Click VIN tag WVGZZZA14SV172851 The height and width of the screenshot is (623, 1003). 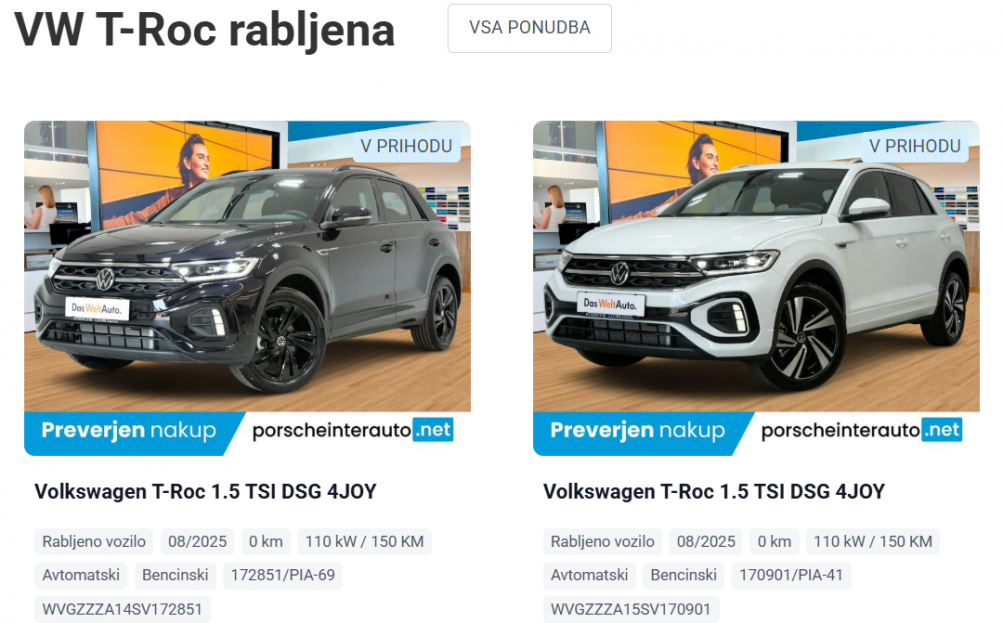(x=122, y=610)
